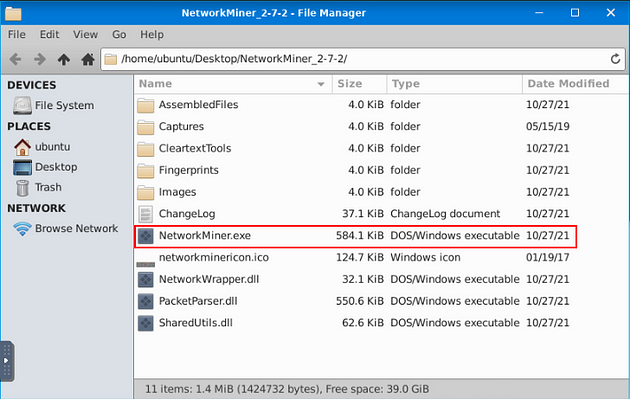Sort by the Type column header

click(454, 84)
